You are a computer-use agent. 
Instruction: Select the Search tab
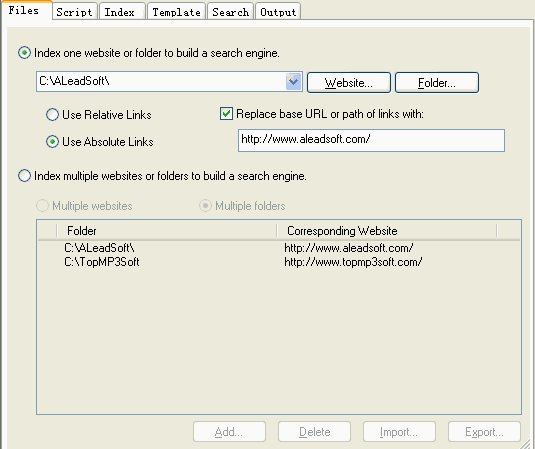[230, 12]
